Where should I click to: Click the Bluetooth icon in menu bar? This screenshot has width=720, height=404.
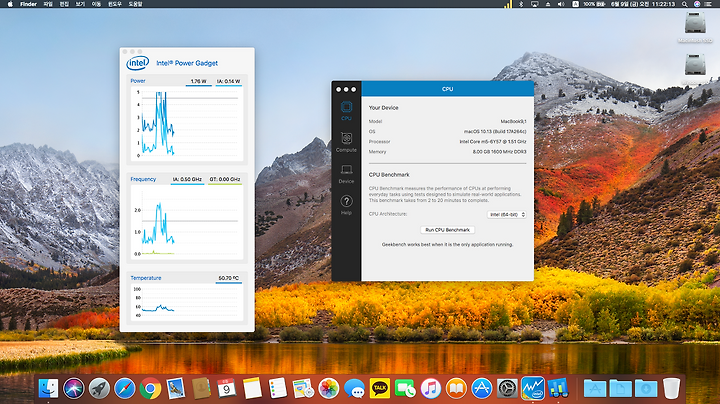(521, 4)
